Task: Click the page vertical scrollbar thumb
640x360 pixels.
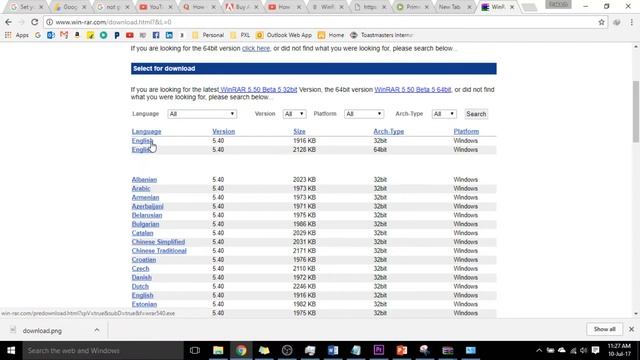Action: coord(636,111)
